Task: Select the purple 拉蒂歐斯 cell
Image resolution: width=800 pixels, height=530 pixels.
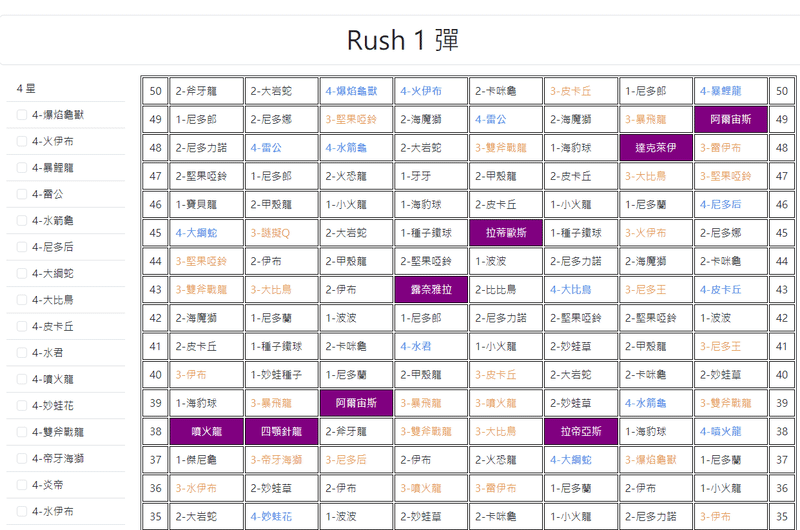Action: click(x=506, y=233)
